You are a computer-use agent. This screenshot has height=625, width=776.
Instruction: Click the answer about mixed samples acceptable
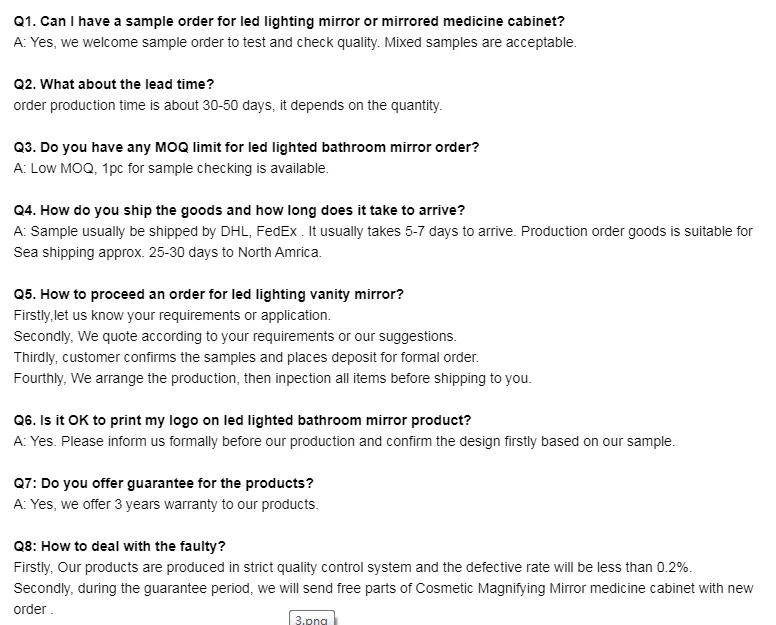(295, 43)
